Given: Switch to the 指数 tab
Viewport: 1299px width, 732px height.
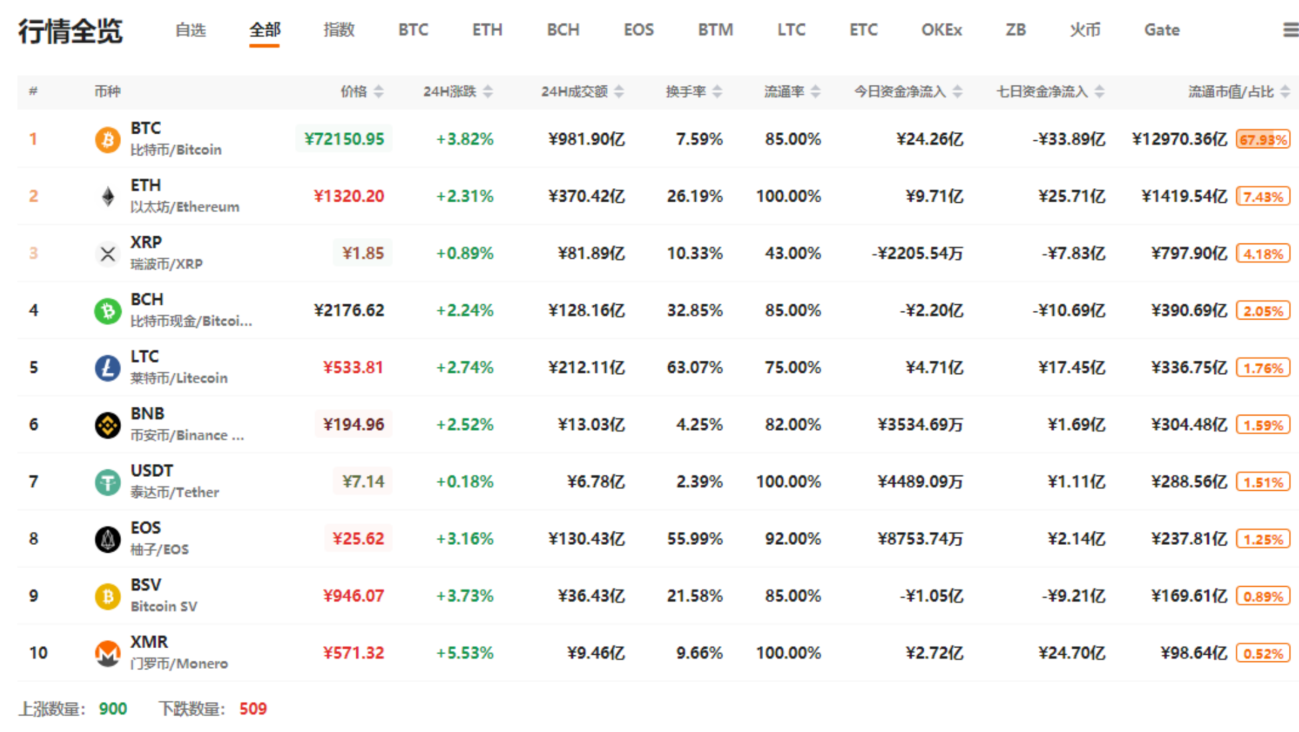Looking at the screenshot, I should click(x=339, y=30).
